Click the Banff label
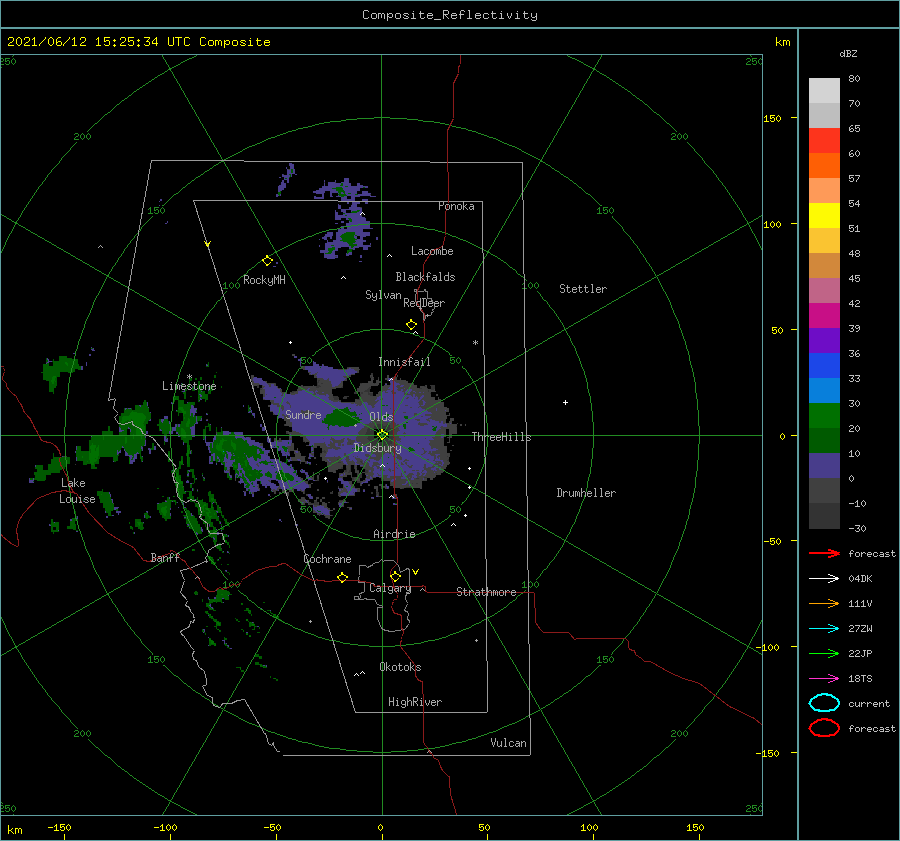 click(x=165, y=557)
